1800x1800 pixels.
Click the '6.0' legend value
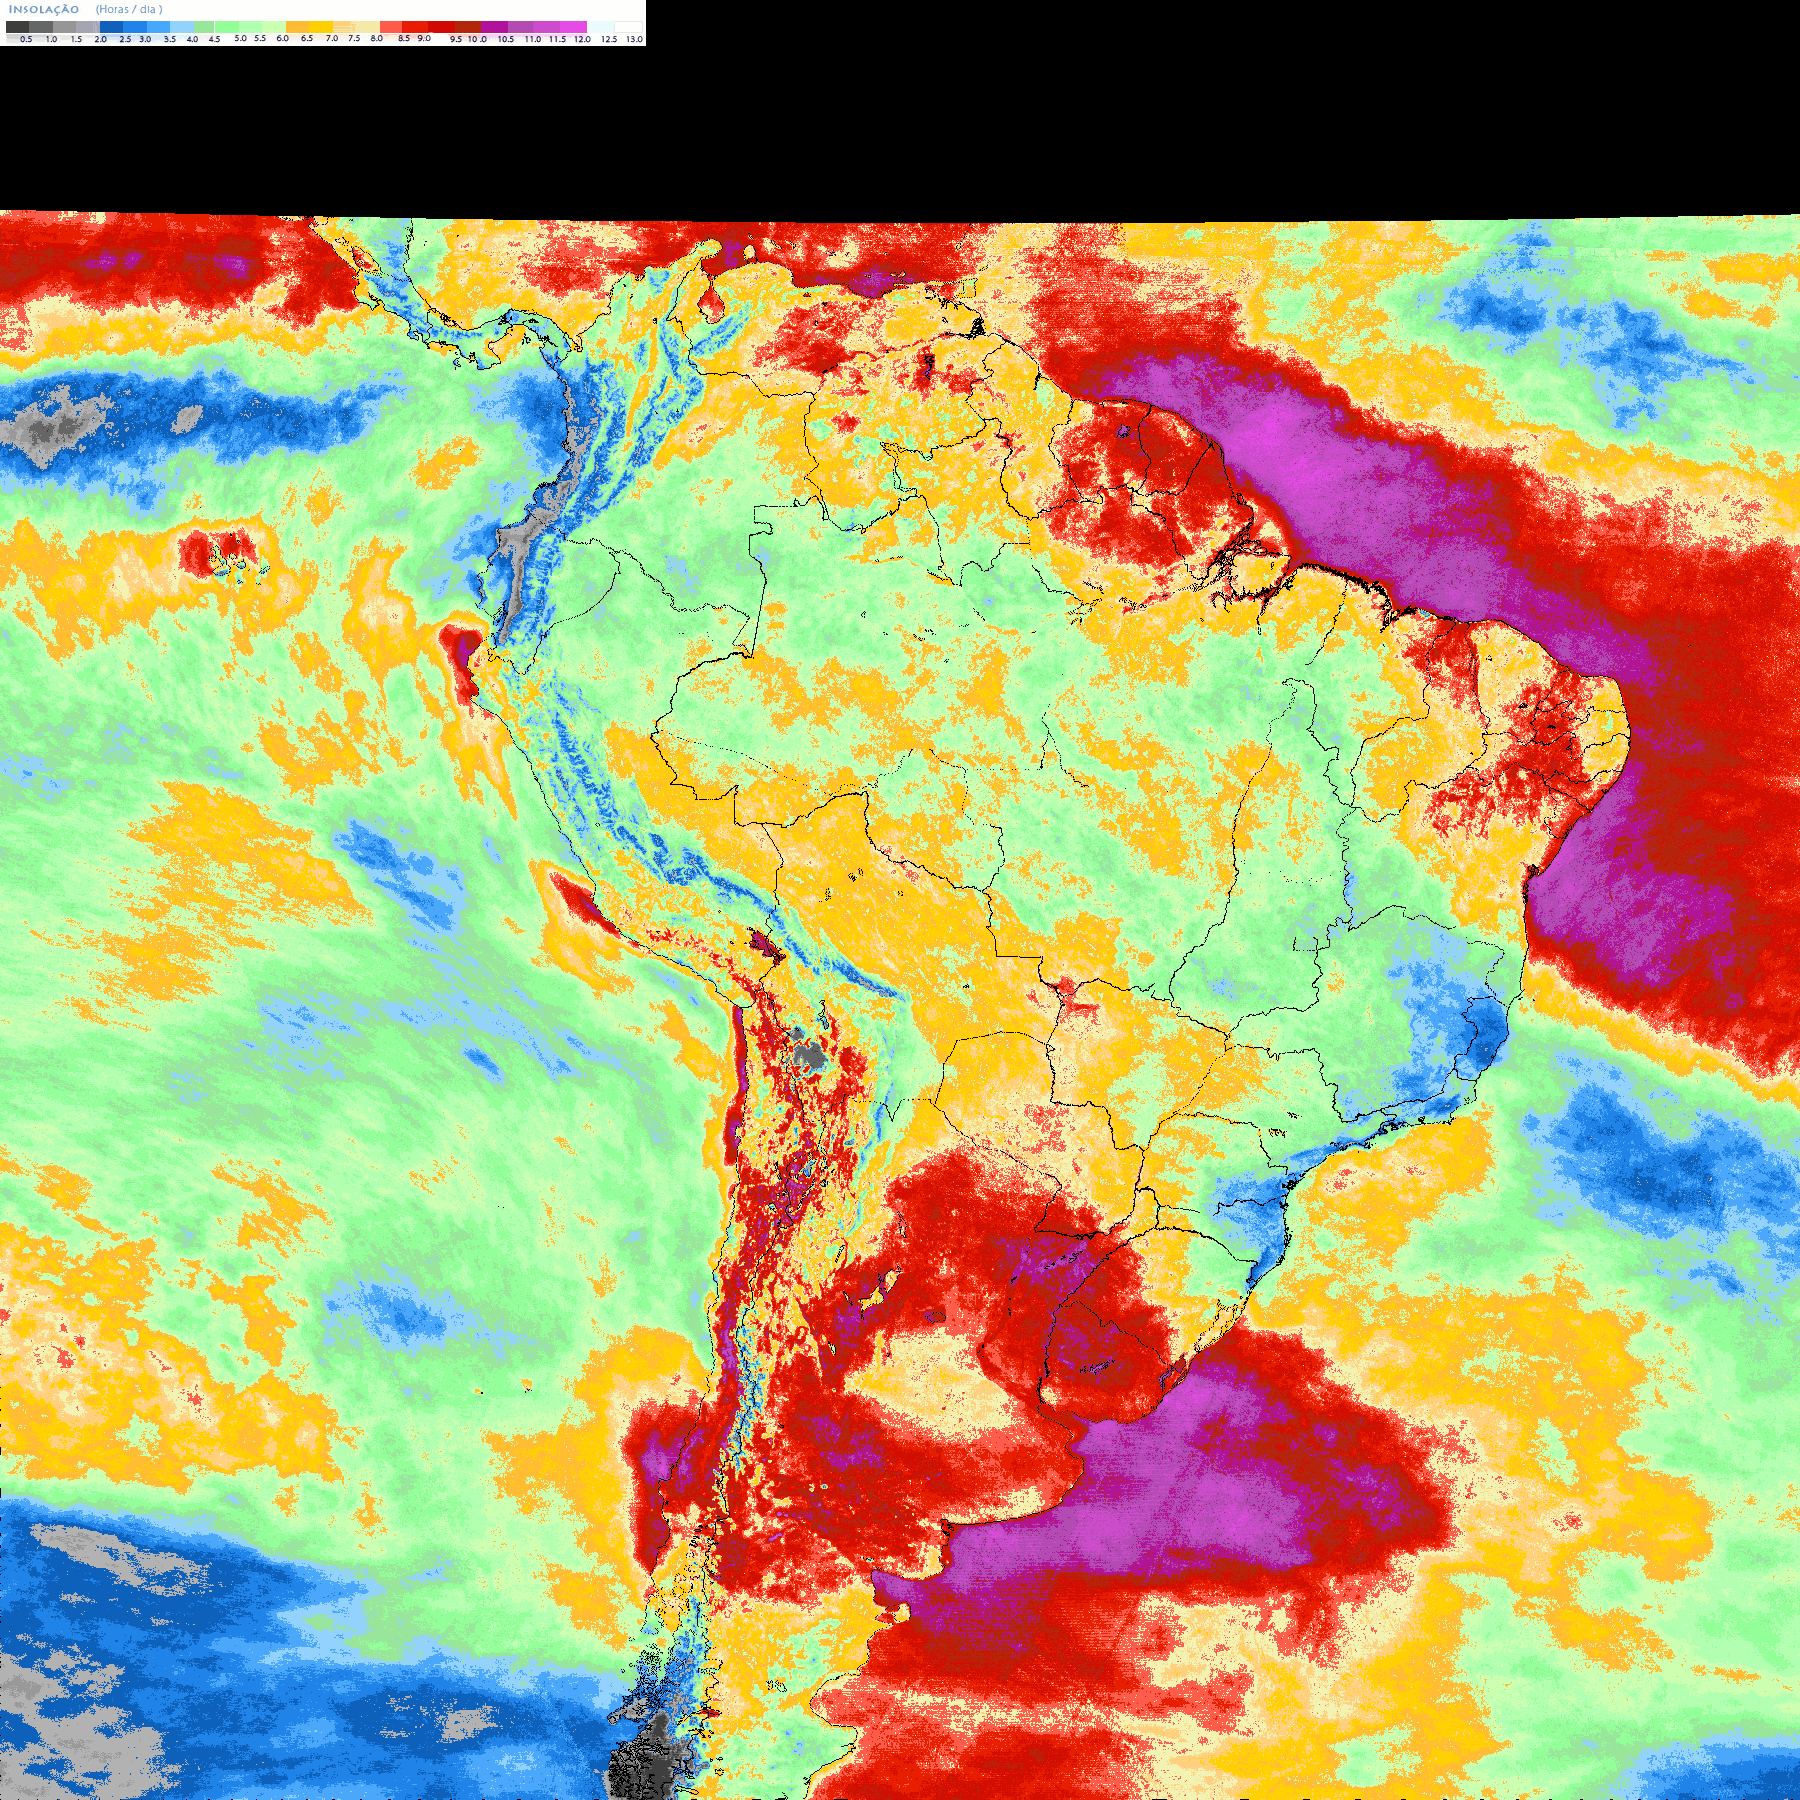pos(283,38)
